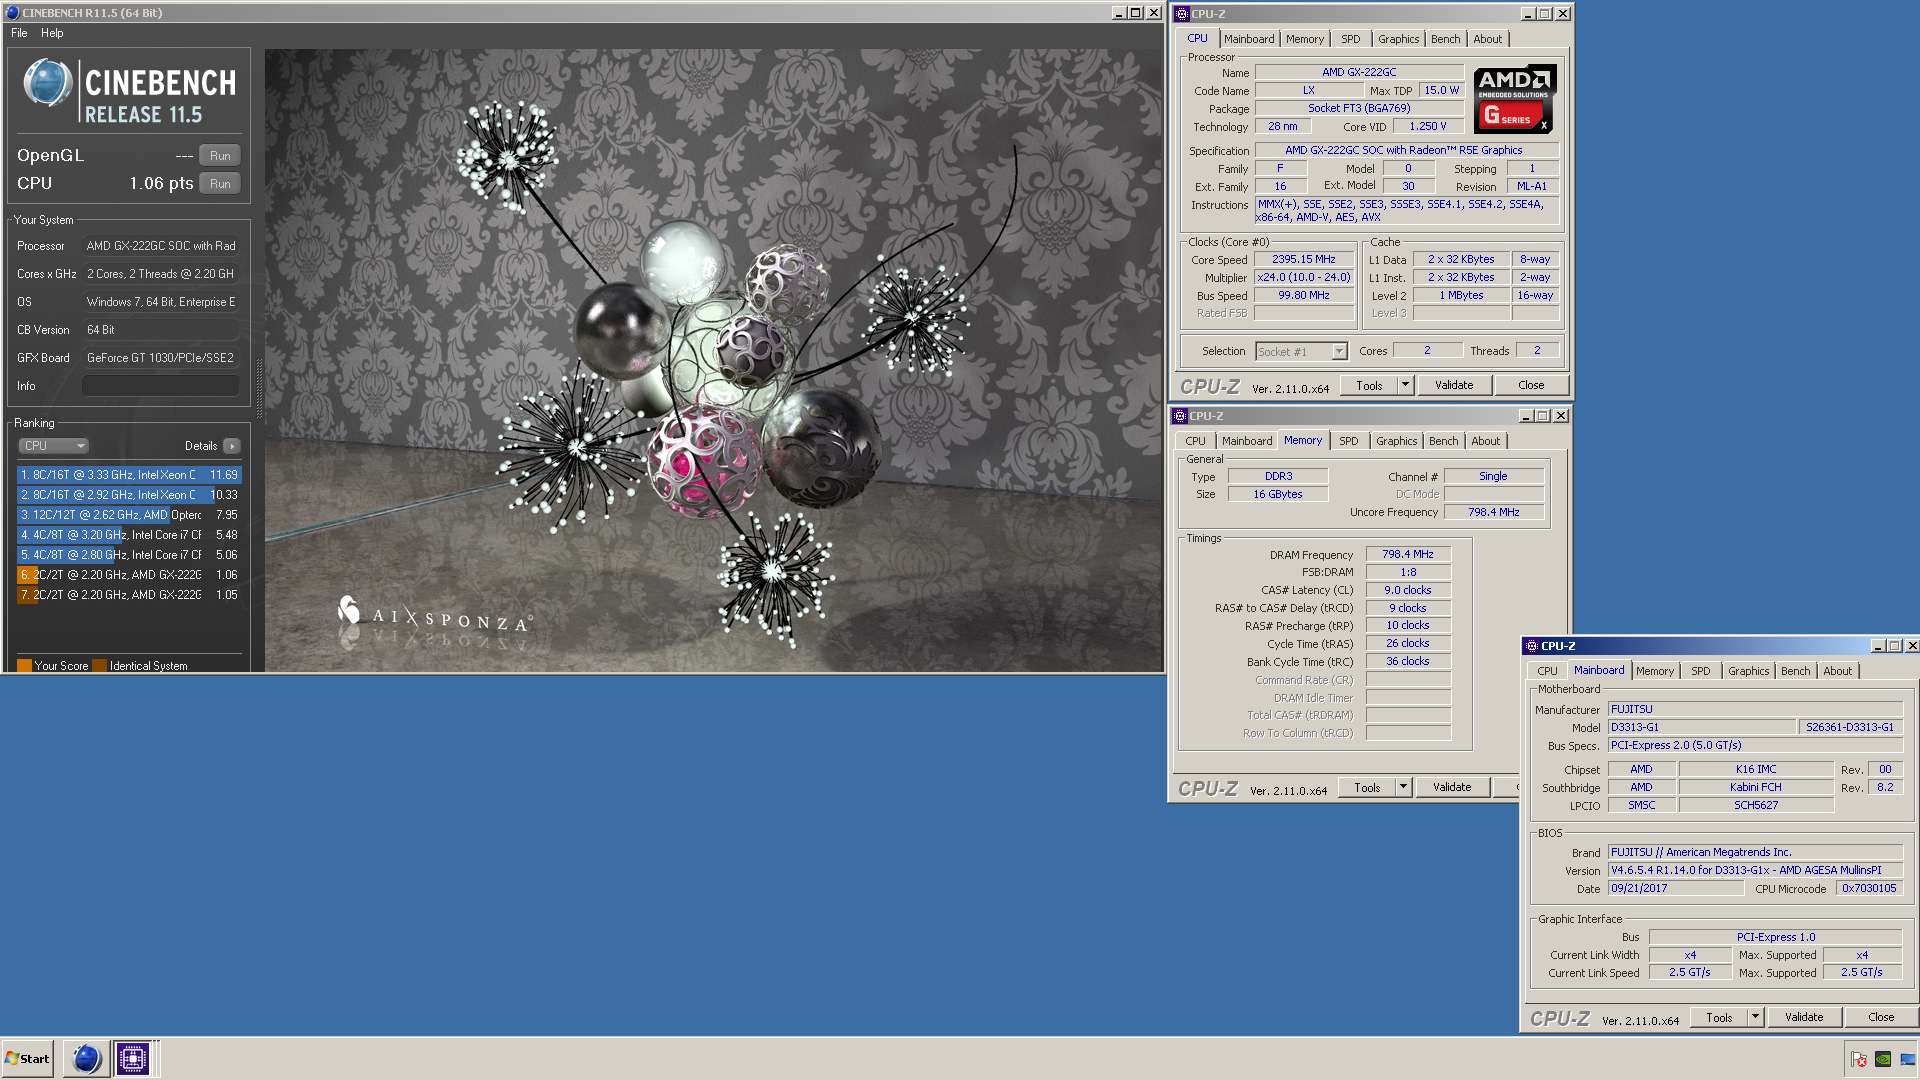Open Memory tab in bottom CPU-Z window
Viewport: 1920px width, 1080px height.
(1655, 671)
